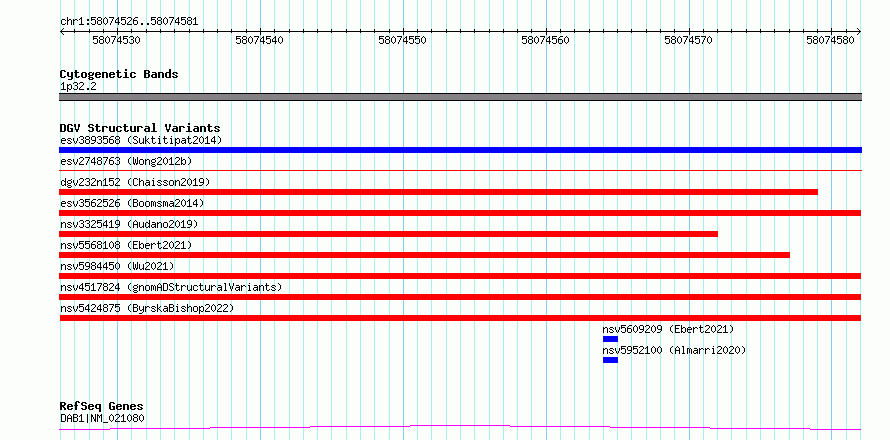Click the blue esv3893568 variant bar
This screenshot has height=440, width=890.
[x=460, y=150]
